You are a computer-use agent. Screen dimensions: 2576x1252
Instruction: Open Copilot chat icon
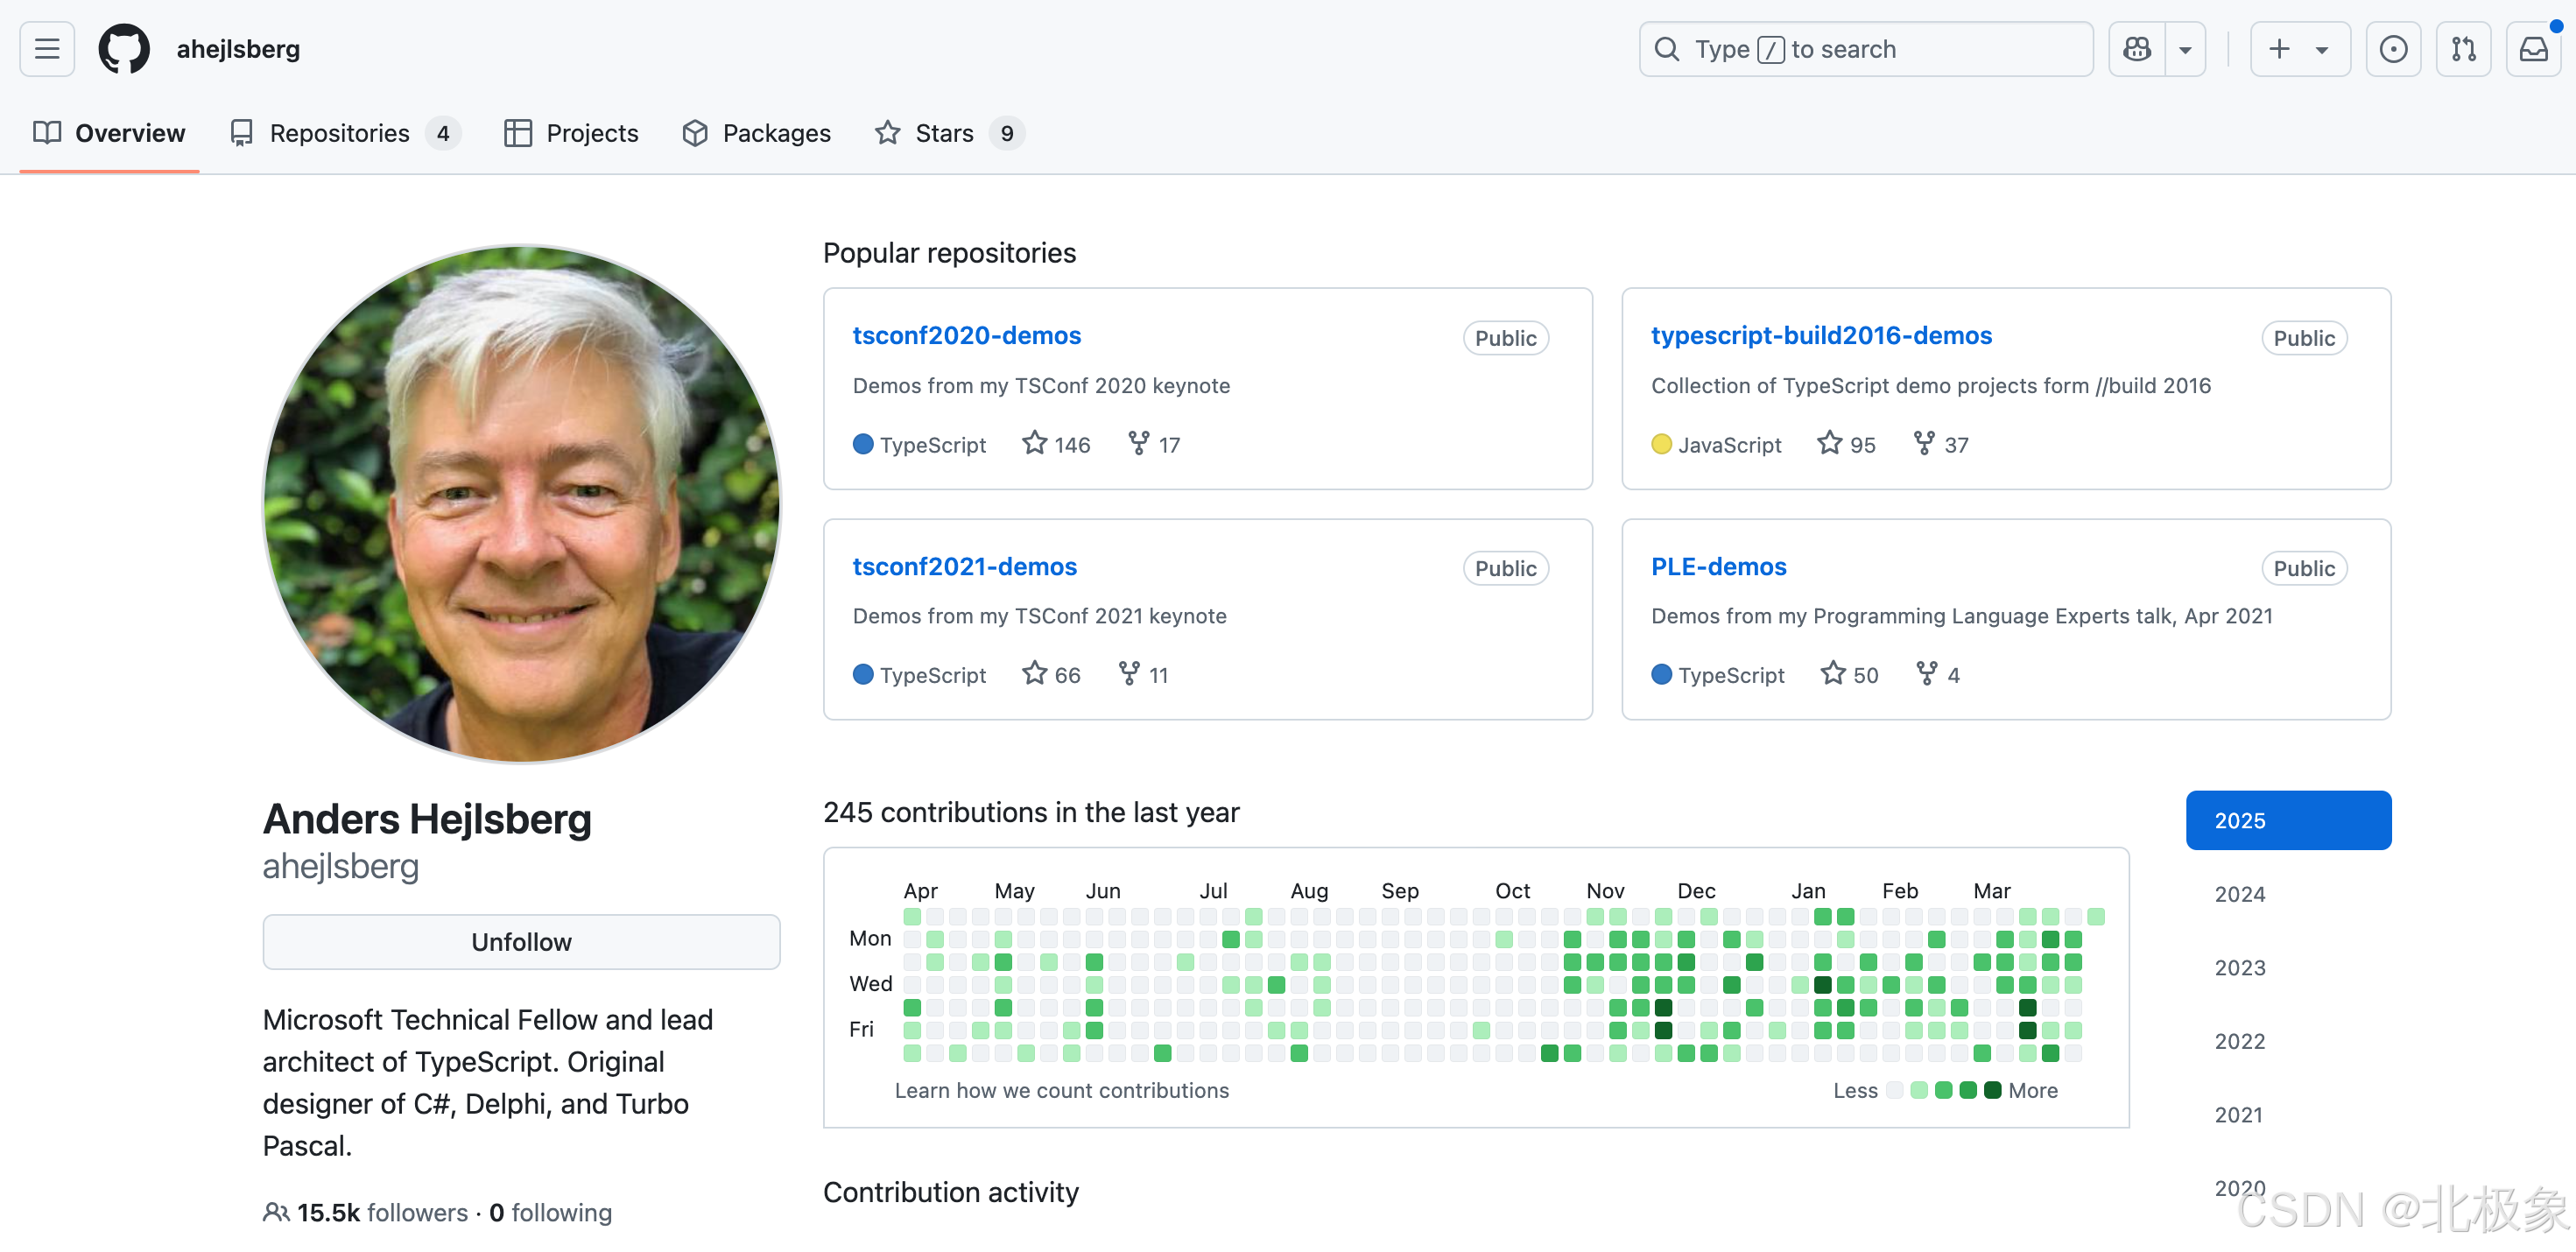pos(2137,49)
